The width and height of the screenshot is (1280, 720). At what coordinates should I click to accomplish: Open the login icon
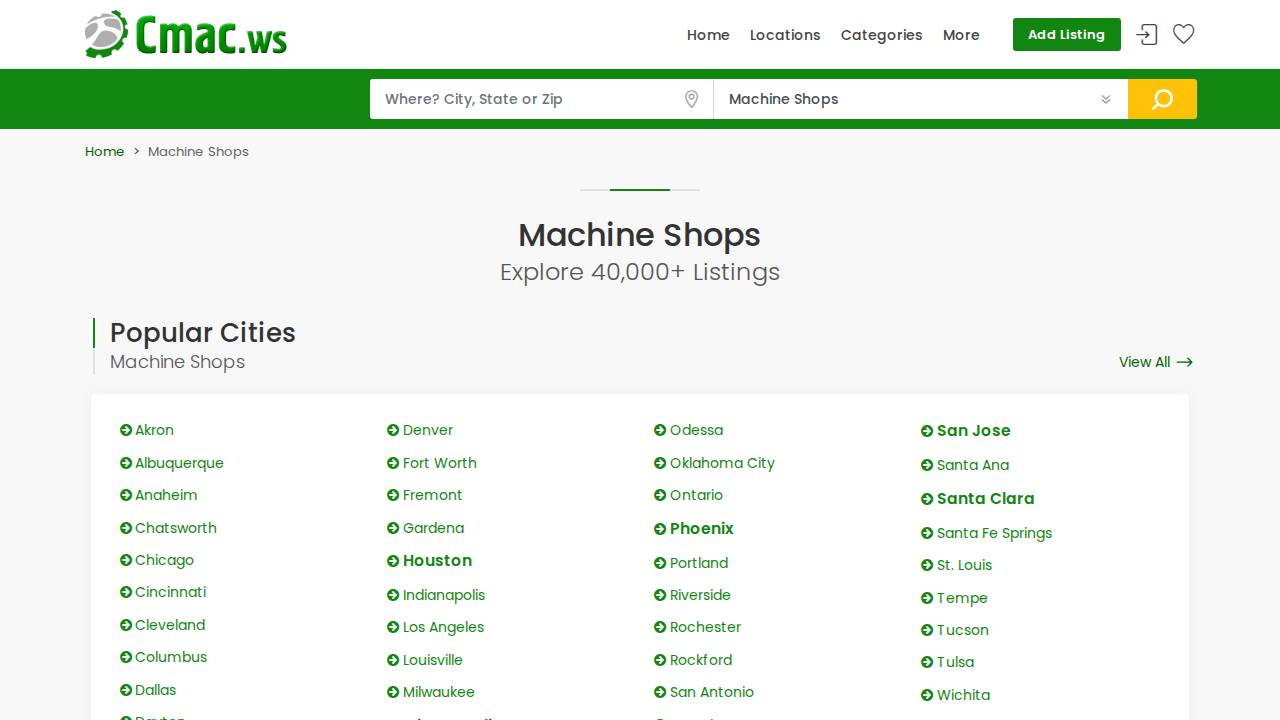pos(1146,34)
